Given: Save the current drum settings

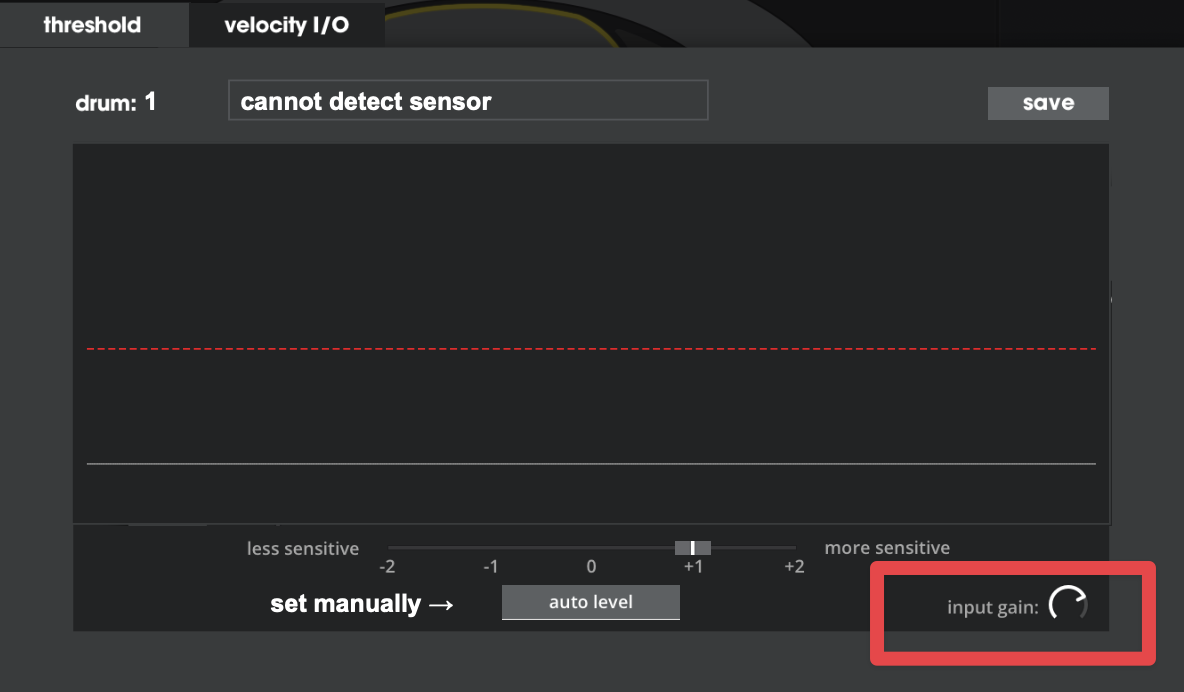Looking at the screenshot, I should pyautogui.click(x=1048, y=103).
